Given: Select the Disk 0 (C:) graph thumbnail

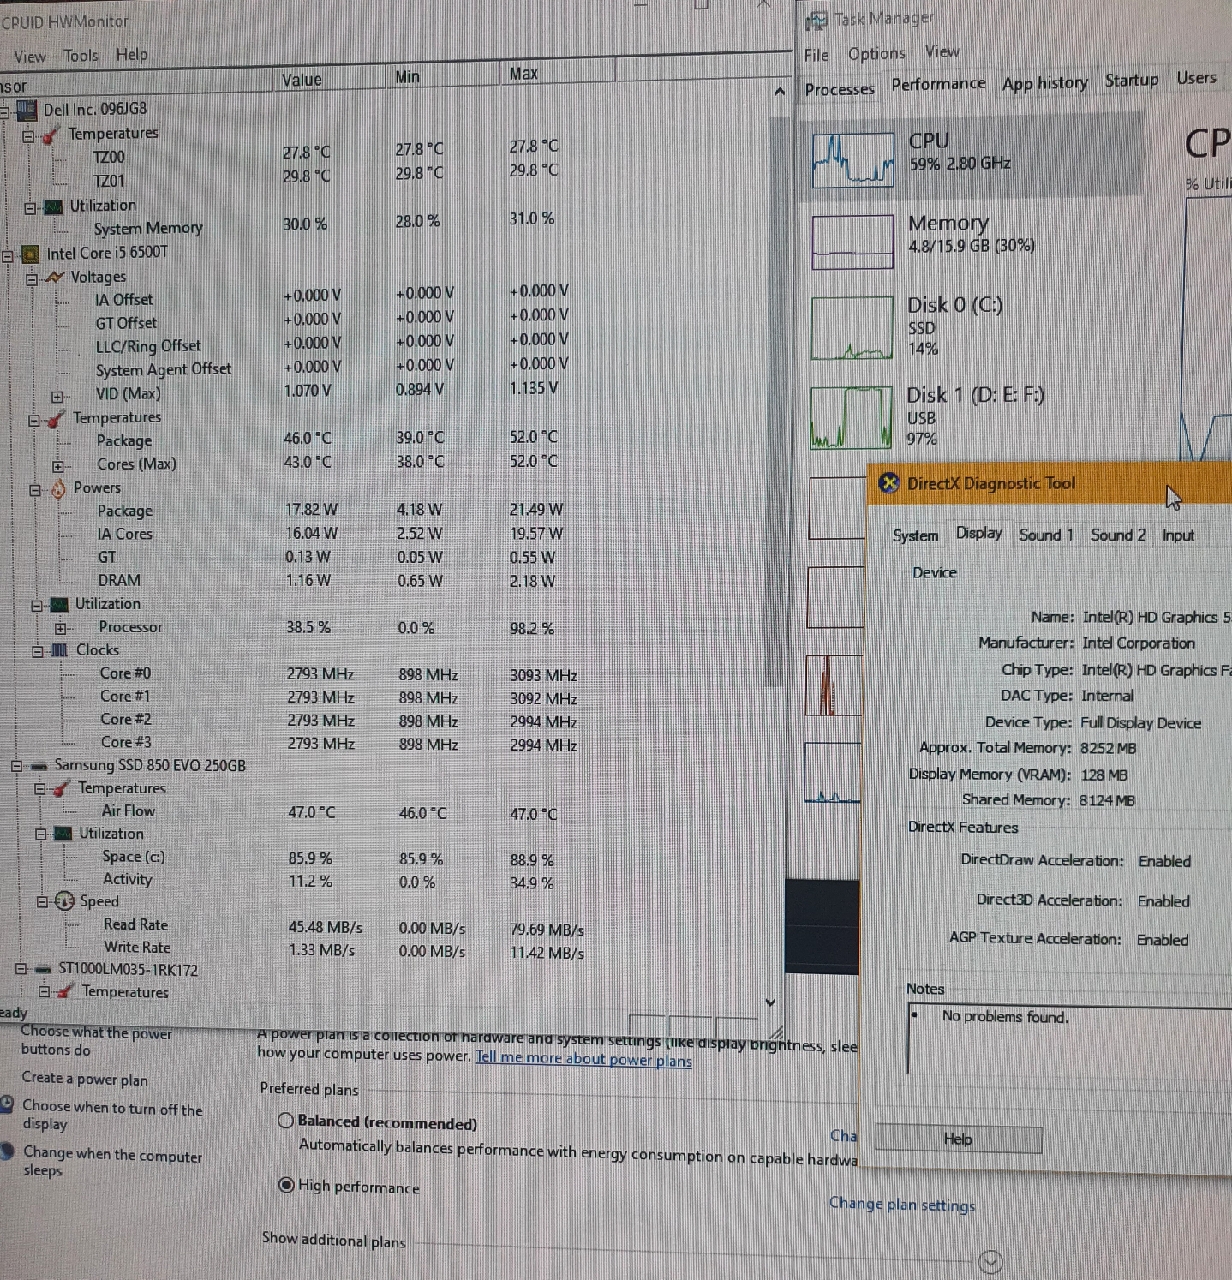Looking at the screenshot, I should (851, 328).
